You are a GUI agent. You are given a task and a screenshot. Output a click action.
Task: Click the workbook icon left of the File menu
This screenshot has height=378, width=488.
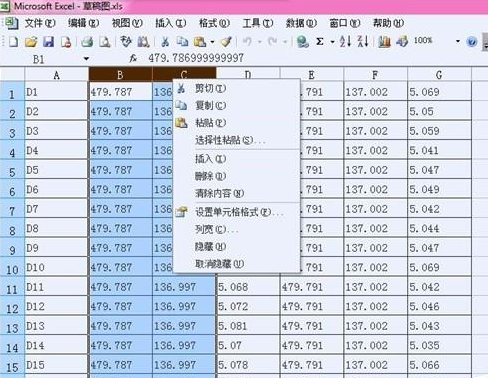tap(11, 23)
